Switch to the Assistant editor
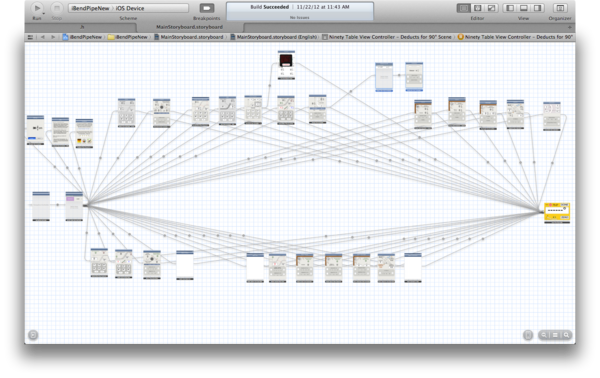Viewport: 600px width, 378px height. 478,8
